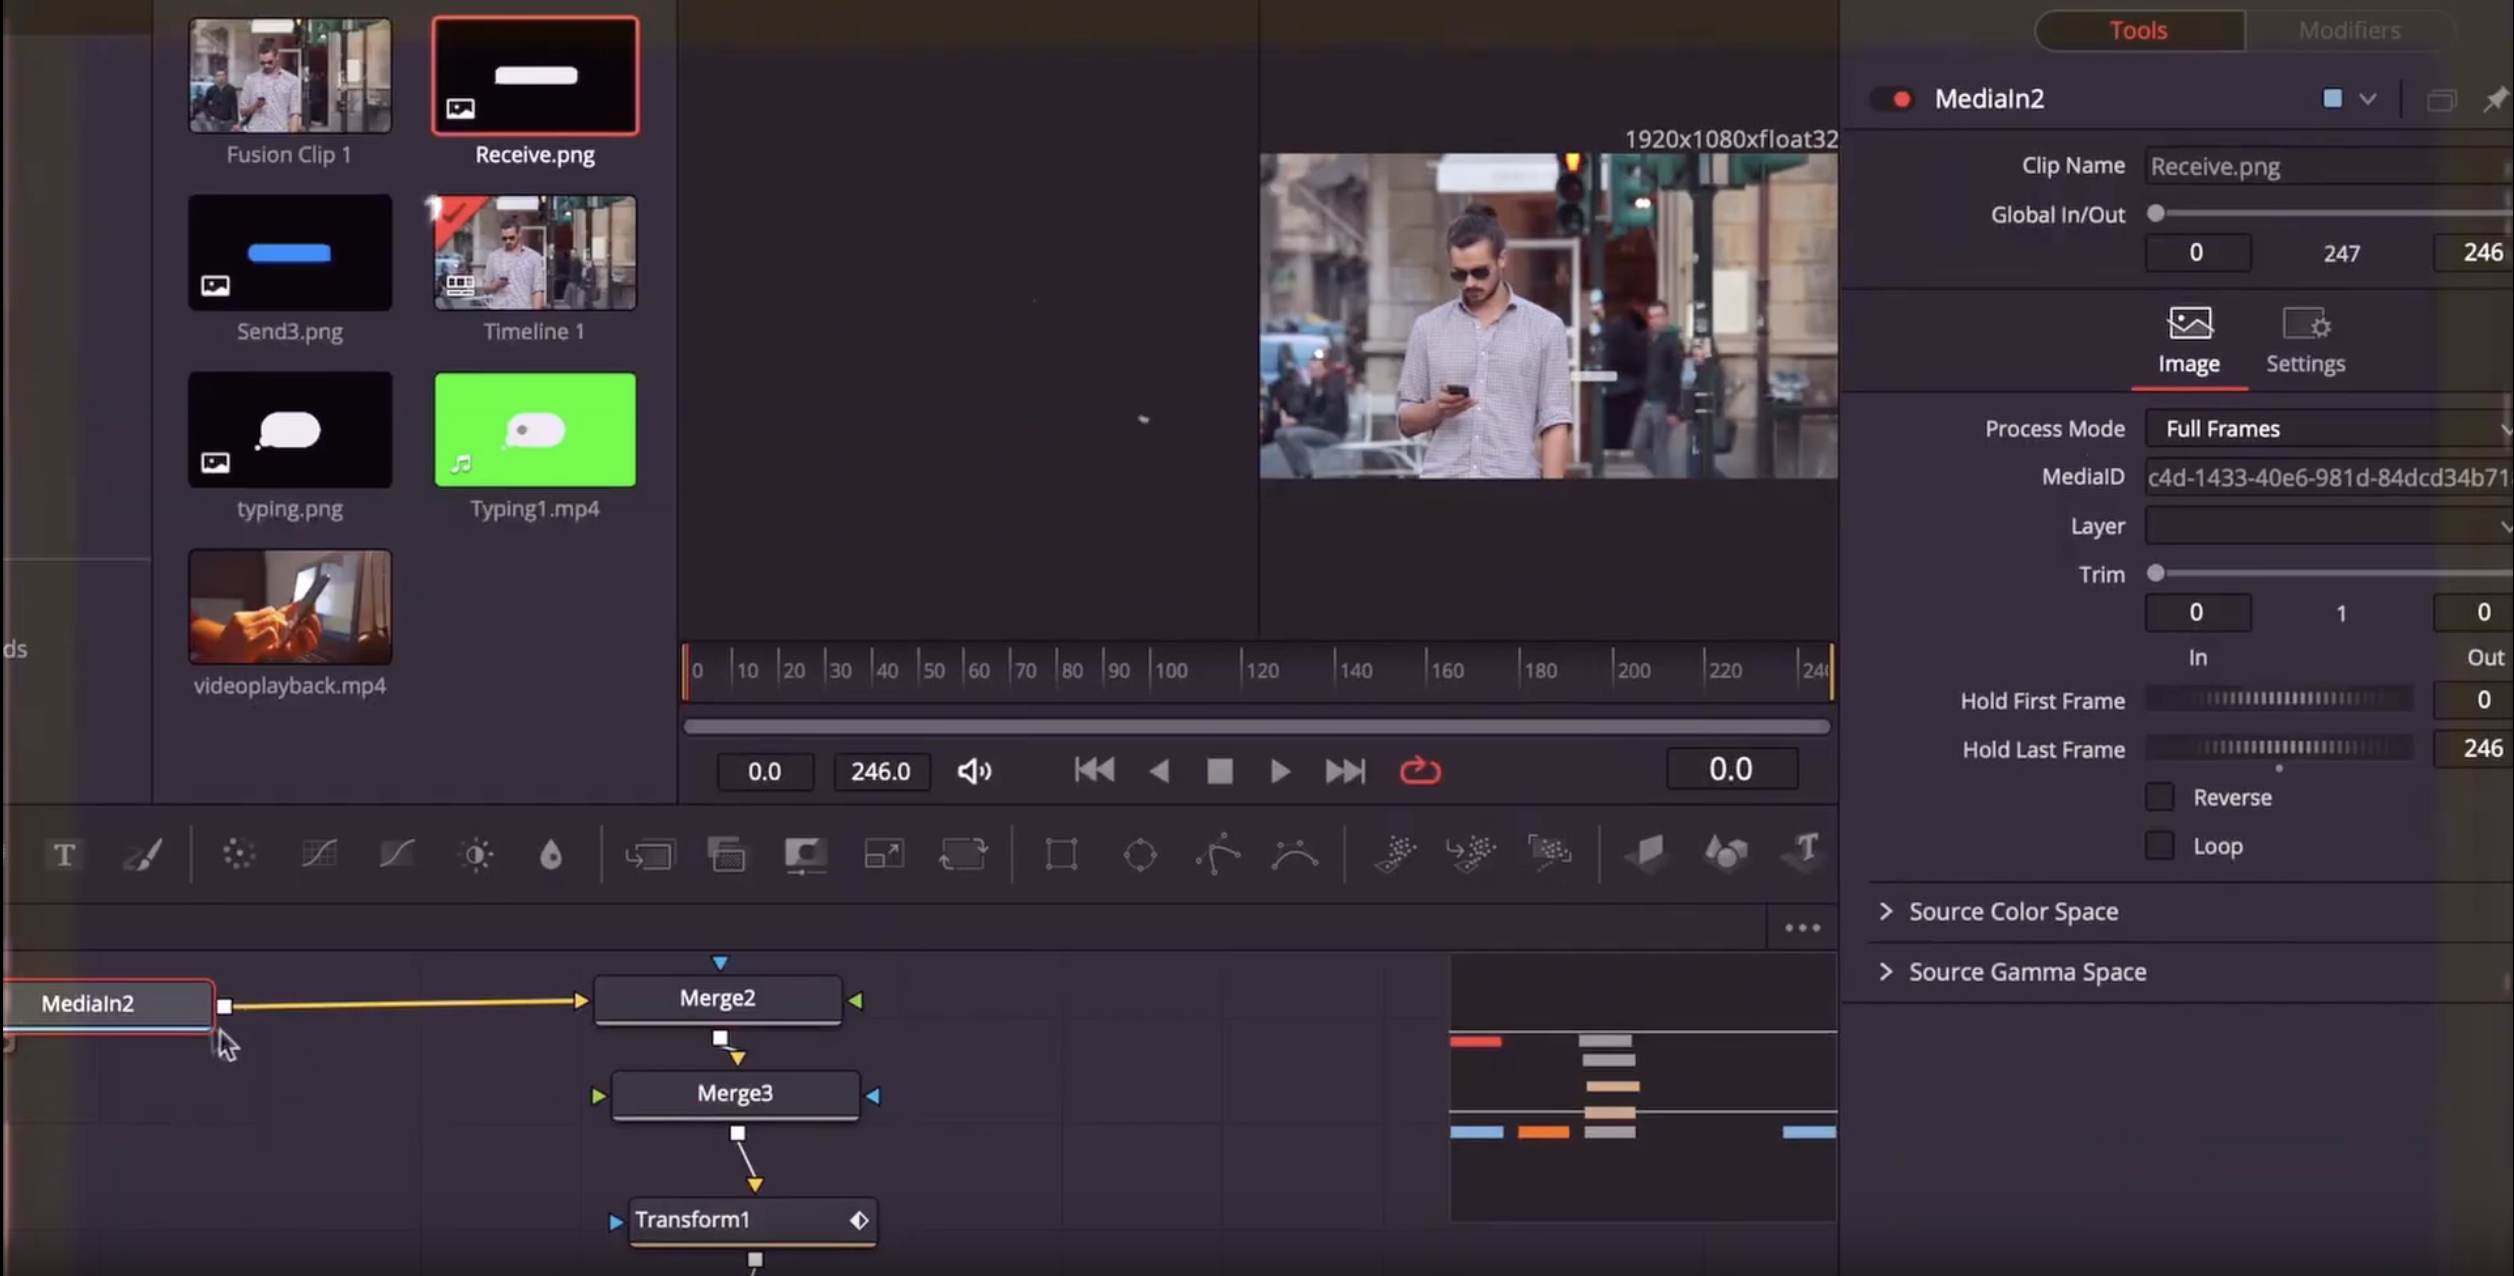
Task: Go to first frame
Action: pos(1094,770)
